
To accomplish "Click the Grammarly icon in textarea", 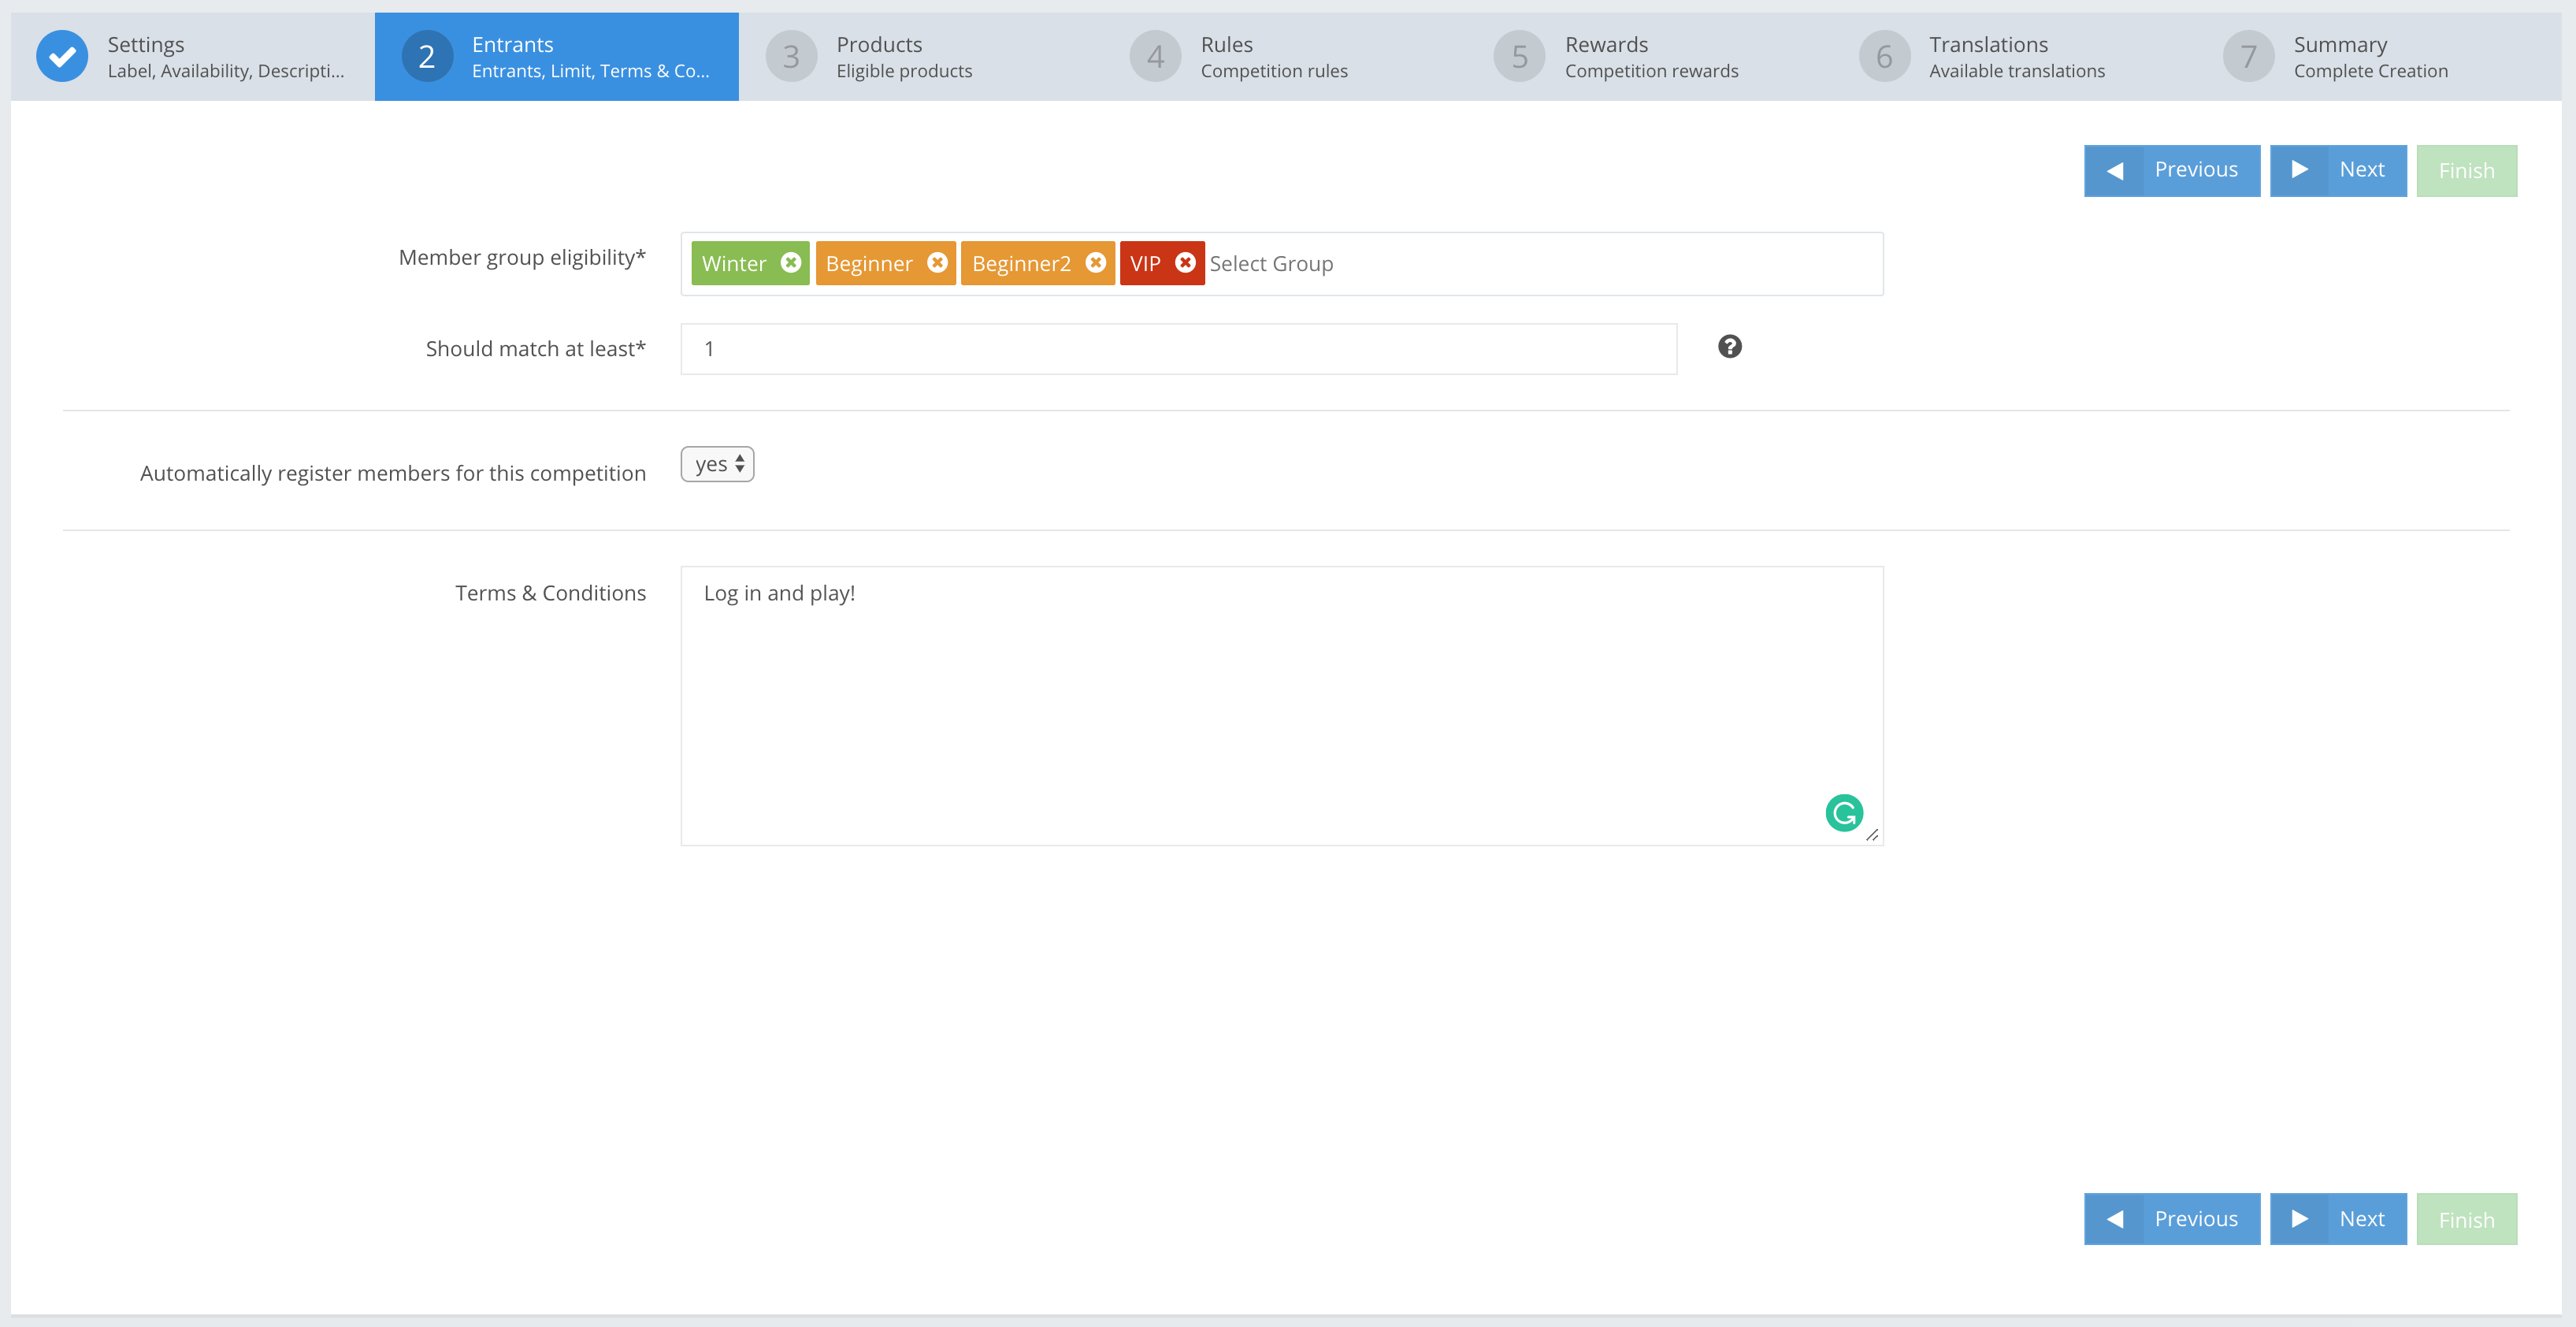I will tap(1843, 813).
